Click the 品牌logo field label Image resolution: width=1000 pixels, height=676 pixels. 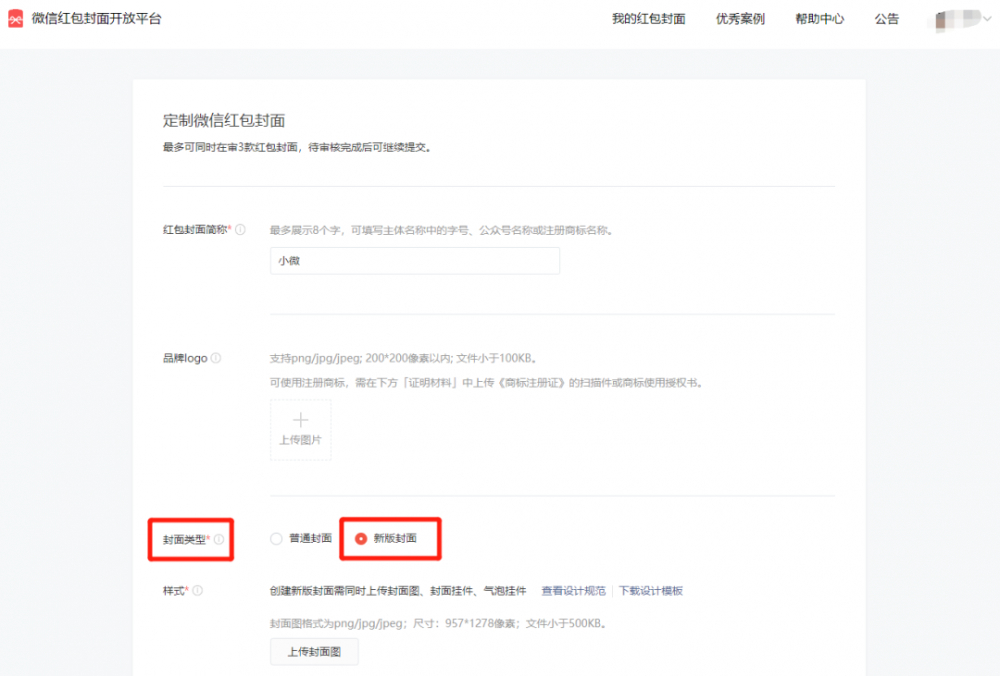[185, 358]
